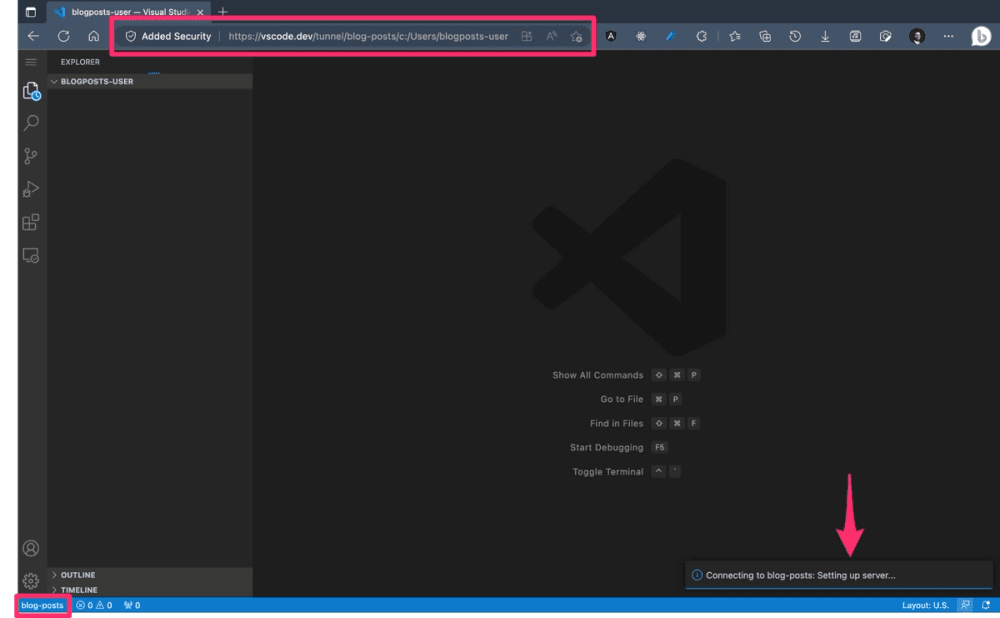Open the Search view in the sidebar
The image size is (1000, 618).
tap(30, 122)
